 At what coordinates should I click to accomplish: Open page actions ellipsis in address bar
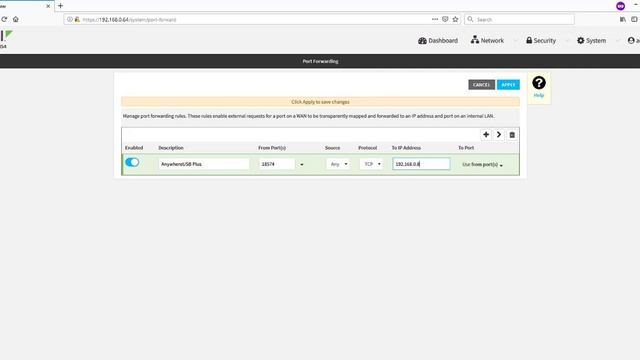point(435,19)
